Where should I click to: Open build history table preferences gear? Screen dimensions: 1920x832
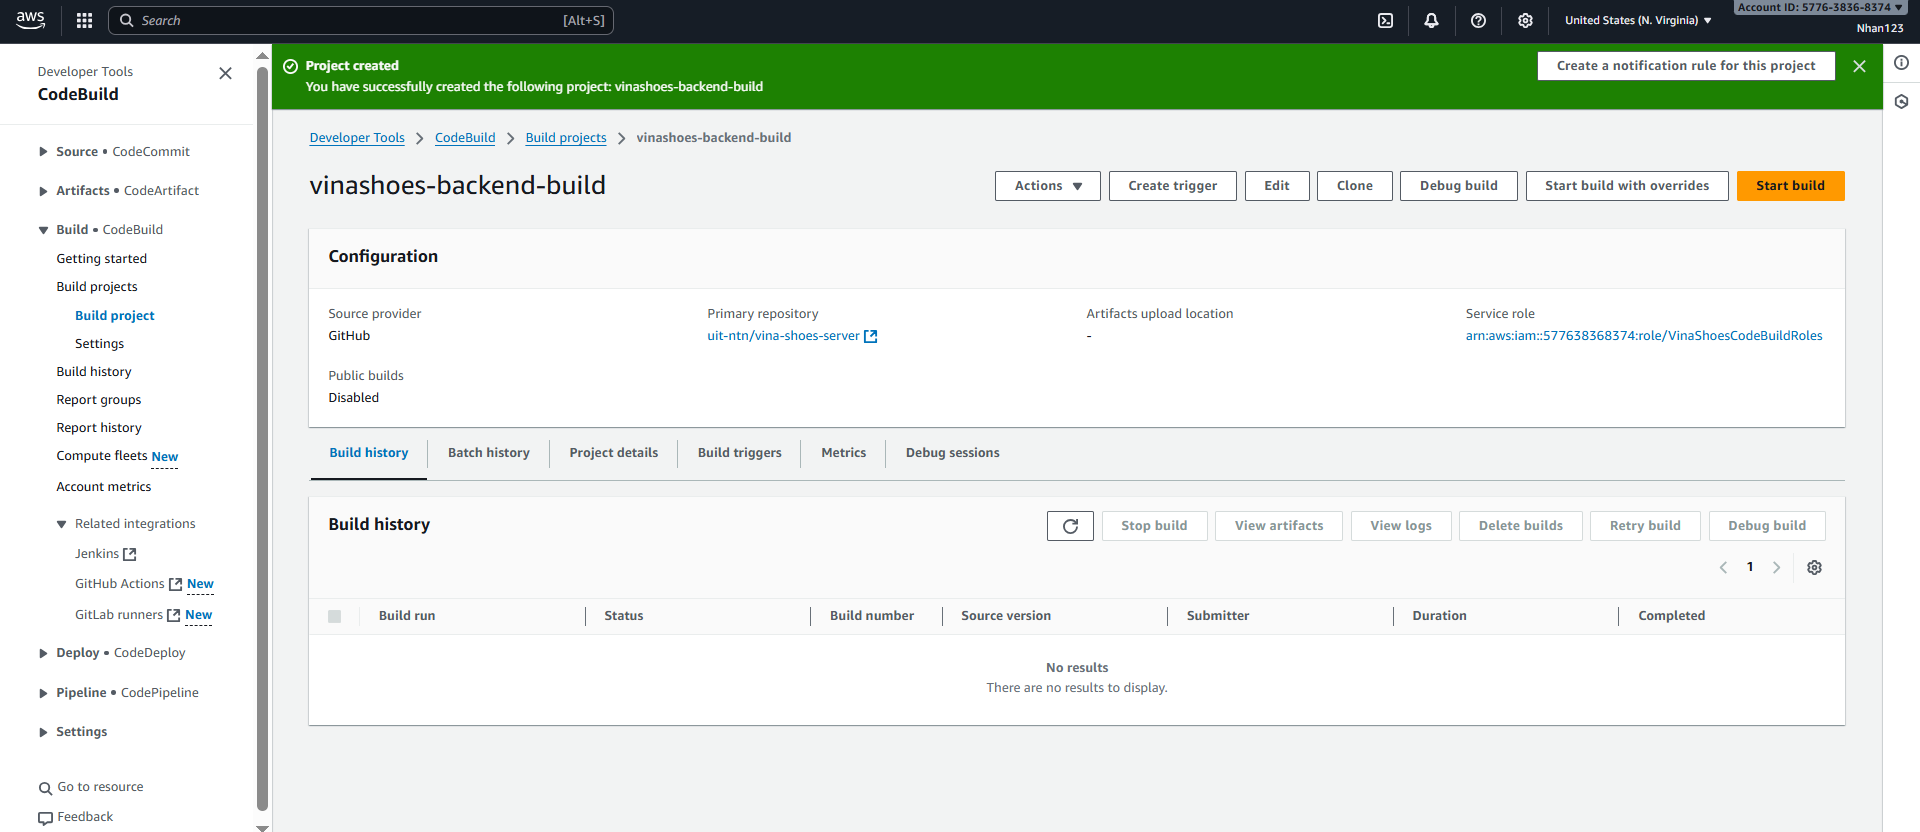point(1814,568)
